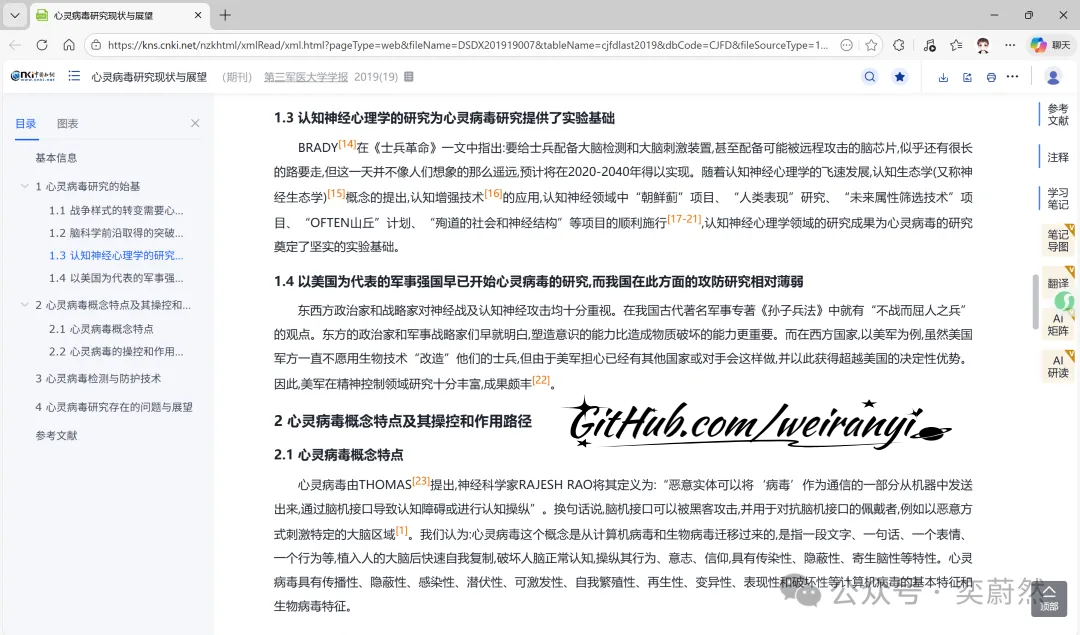The width and height of the screenshot is (1080, 635).
Task: Open the 翻译 translation side panel
Action: (x=1058, y=283)
